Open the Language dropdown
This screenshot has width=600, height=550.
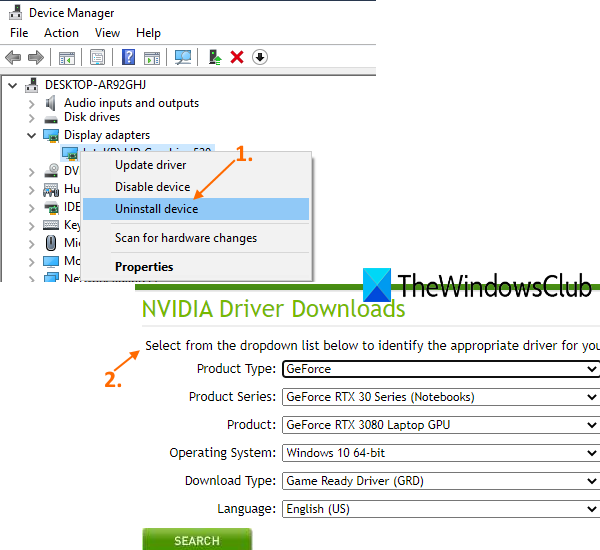[x=441, y=509]
